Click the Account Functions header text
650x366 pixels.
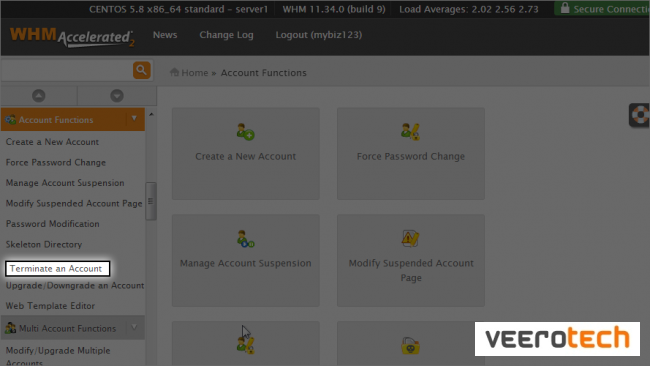[x=56, y=120]
